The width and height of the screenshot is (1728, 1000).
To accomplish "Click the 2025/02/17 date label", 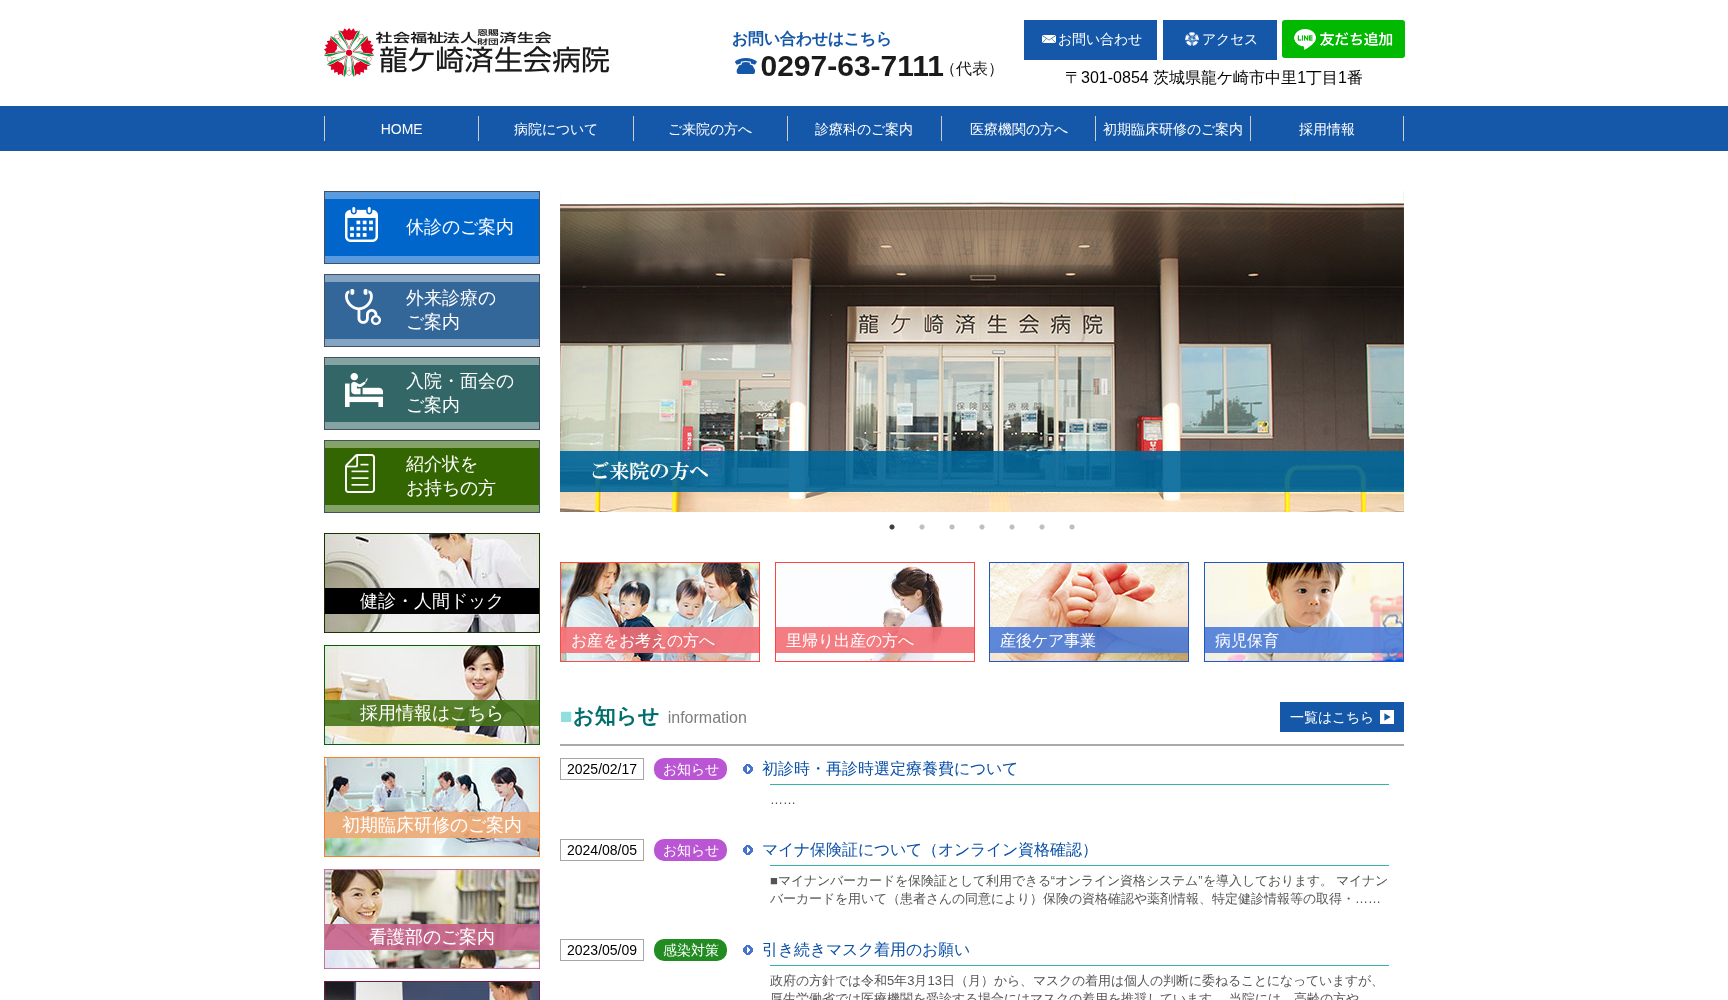I will 602,769.
